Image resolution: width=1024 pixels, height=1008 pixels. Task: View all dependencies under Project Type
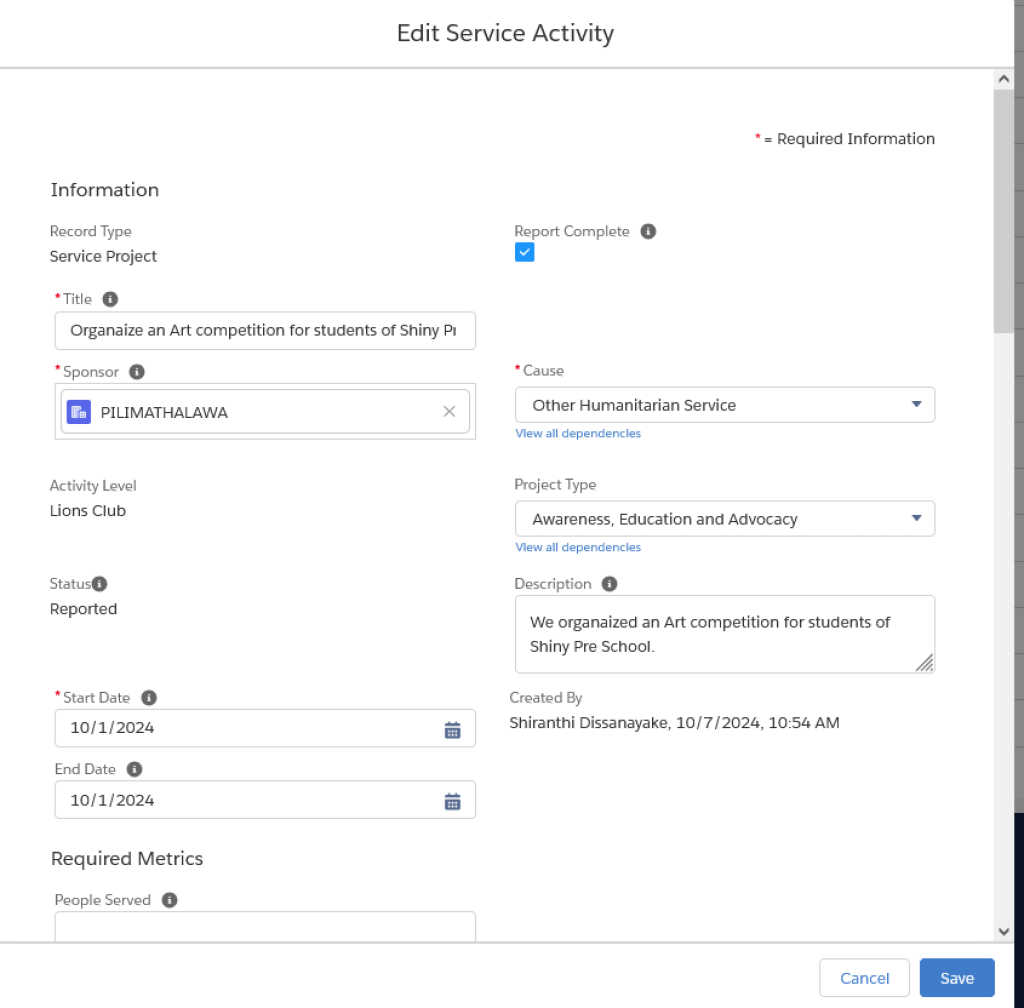(578, 547)
